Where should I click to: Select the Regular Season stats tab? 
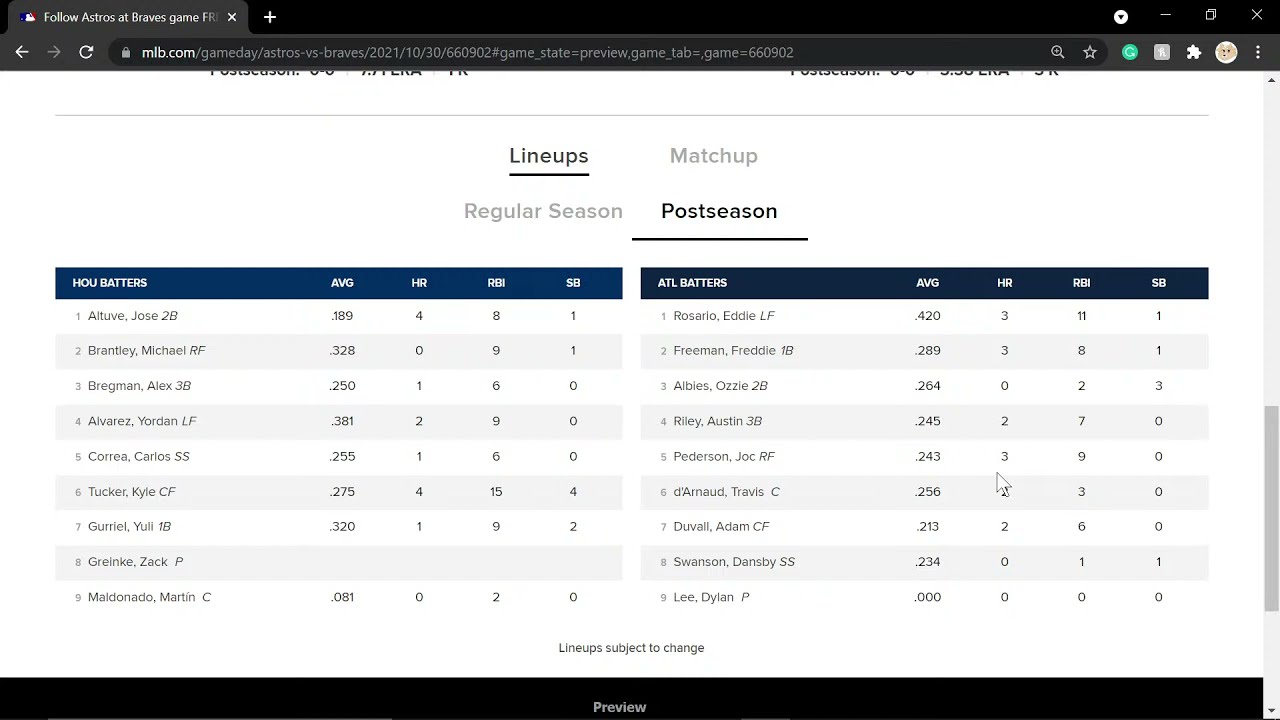[x=543, y=211]
